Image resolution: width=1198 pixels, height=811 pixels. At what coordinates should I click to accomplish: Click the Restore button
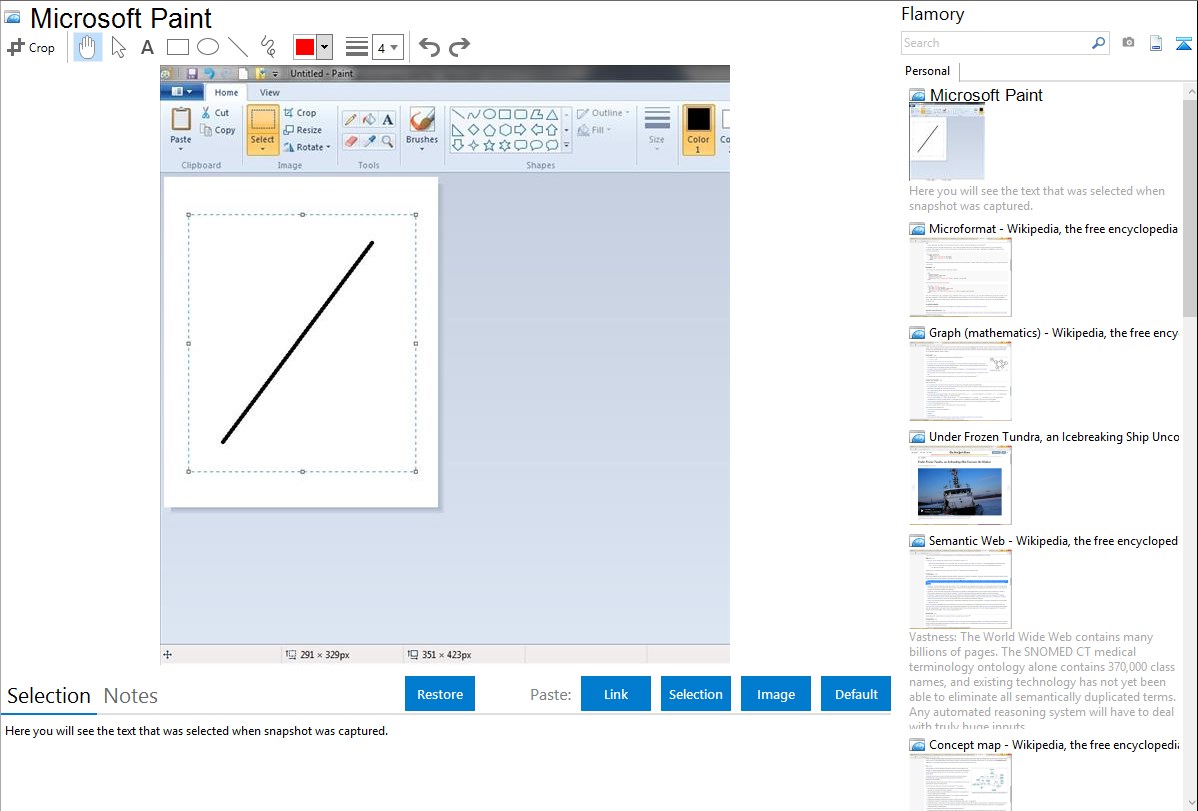440,694
